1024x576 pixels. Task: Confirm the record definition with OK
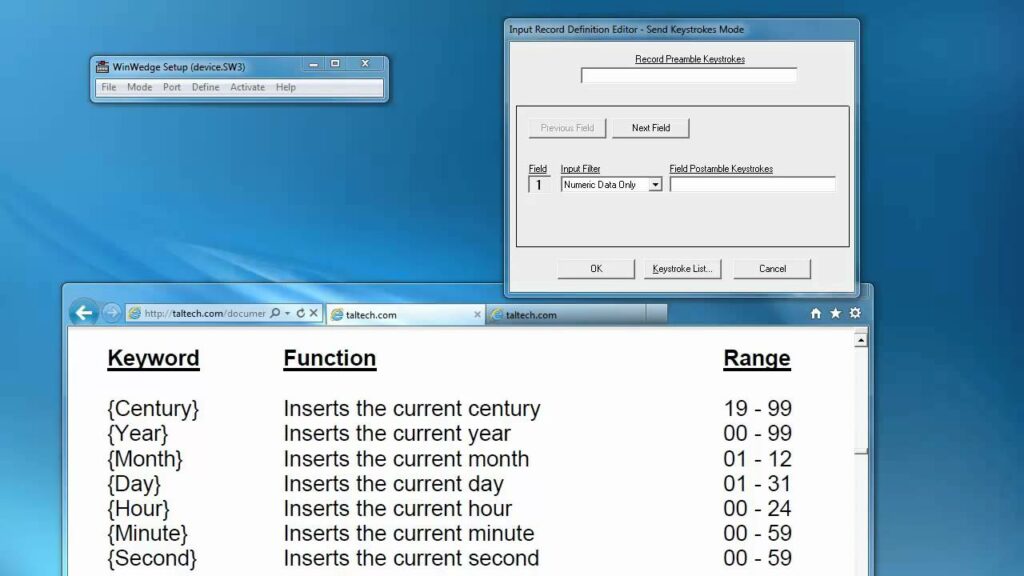pos(595,268)
